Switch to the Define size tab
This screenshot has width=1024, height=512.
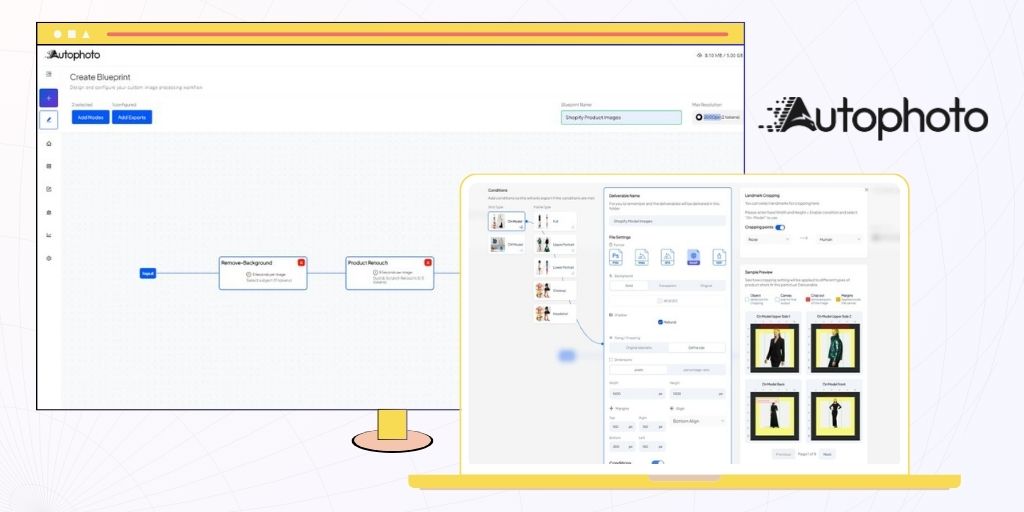pos(696,347)
